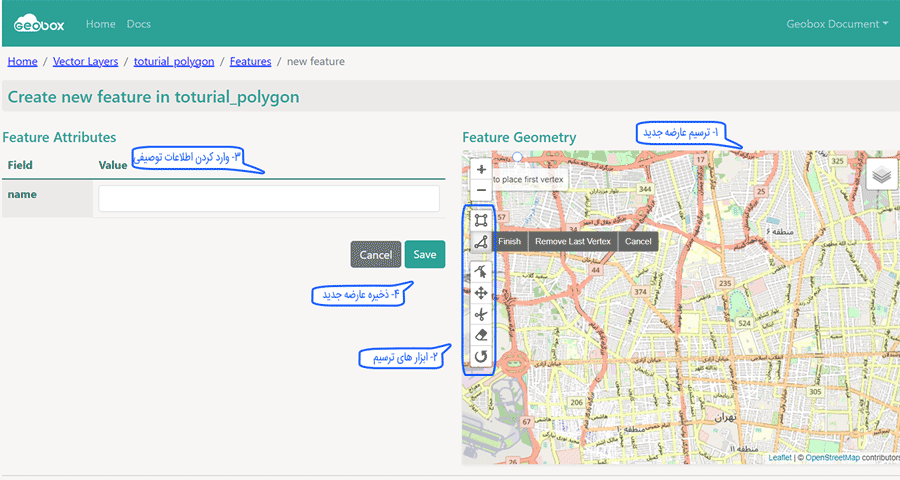Viewport: 900px width, 480px height.
Task: Click the rotate layer tool
Action: coord(481,356)
